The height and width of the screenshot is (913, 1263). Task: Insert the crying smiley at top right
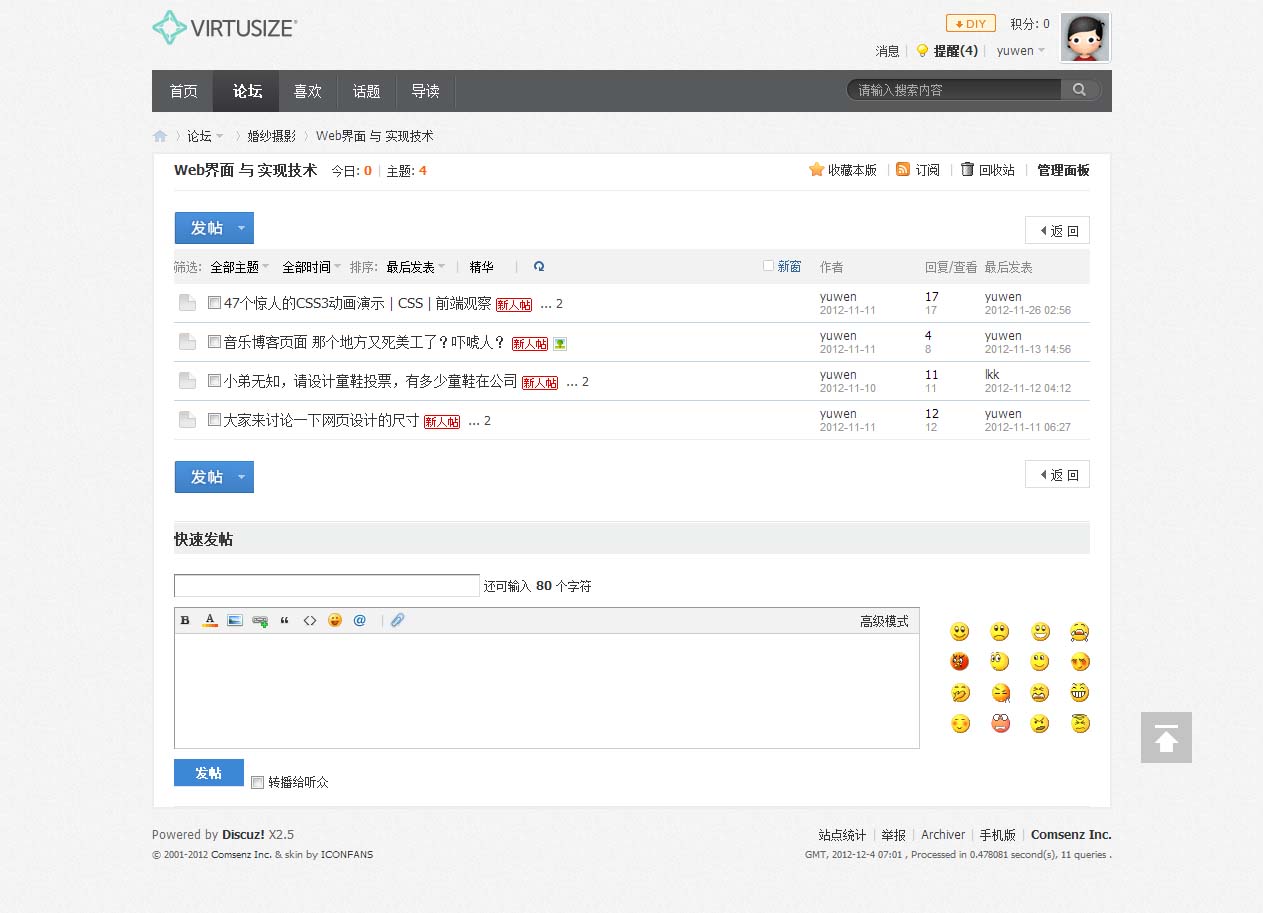1079,632
